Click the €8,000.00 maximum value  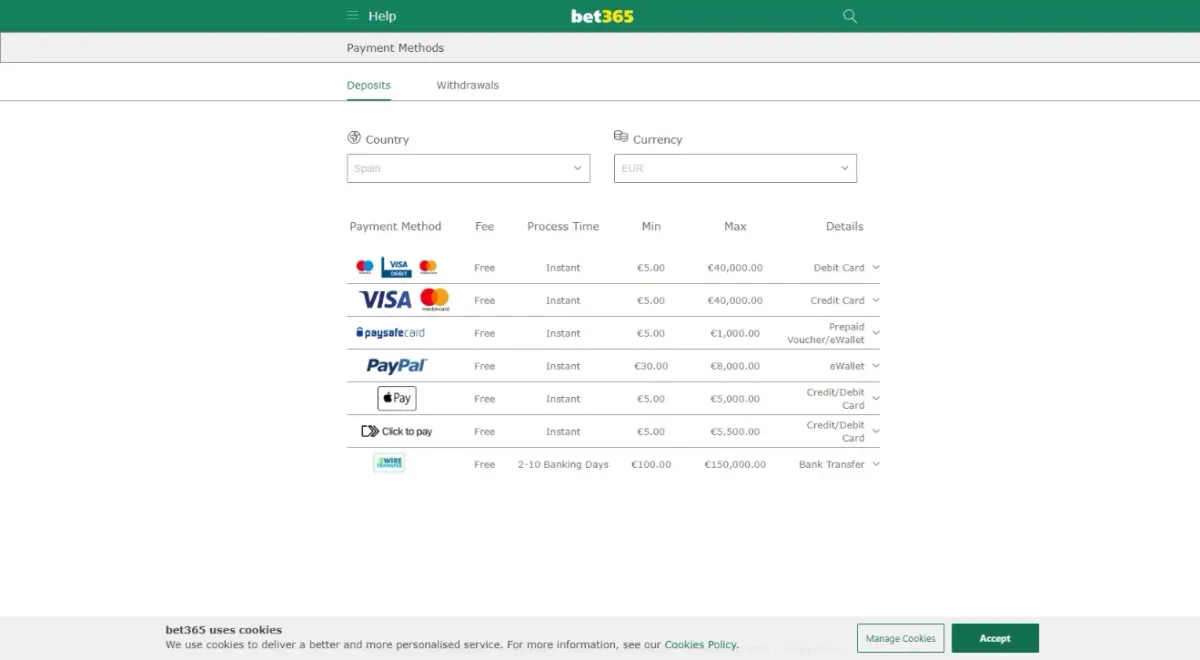pos(735,366)
